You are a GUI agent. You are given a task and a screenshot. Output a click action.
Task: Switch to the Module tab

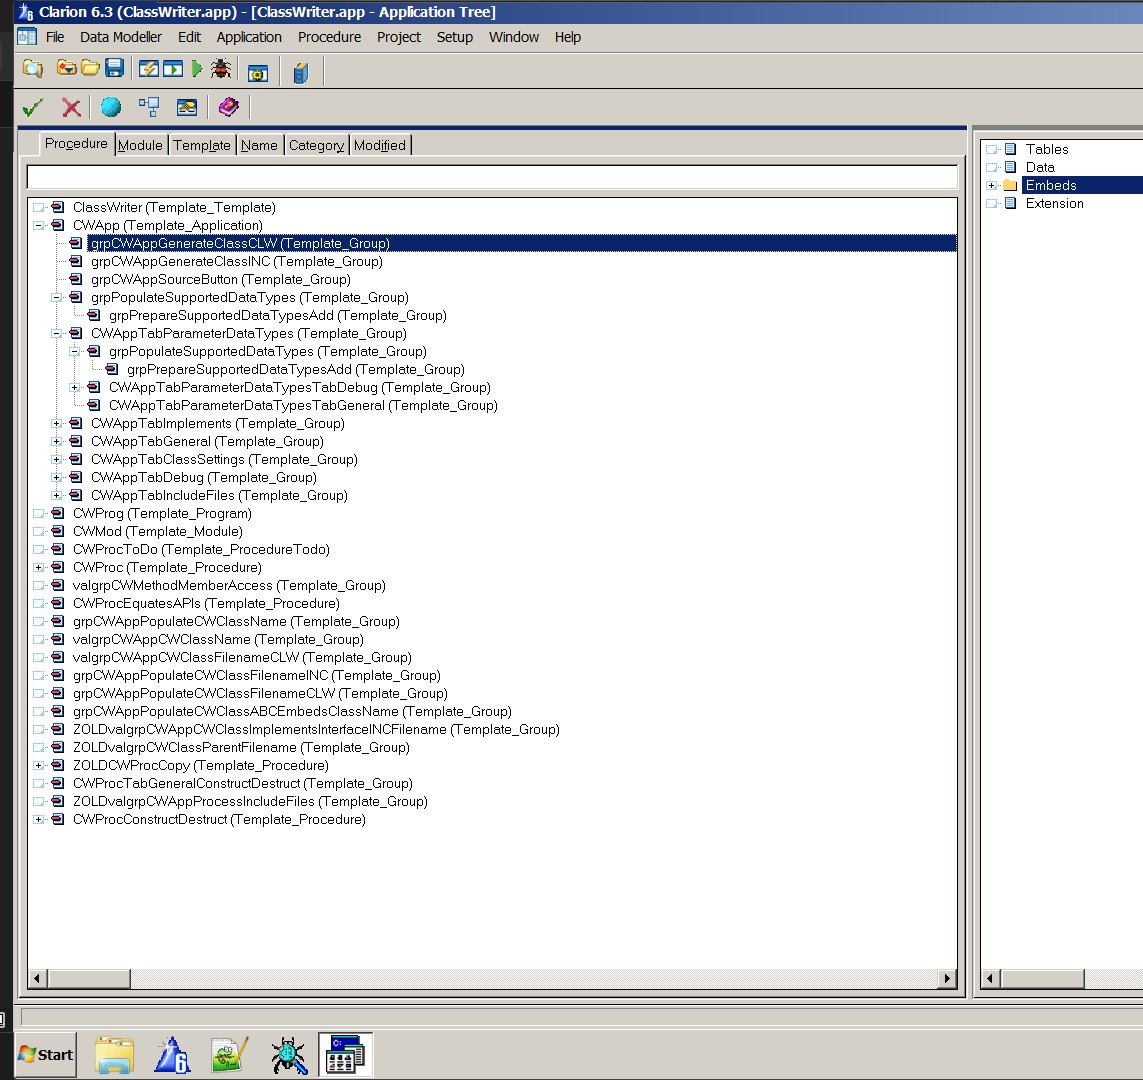(x=140, y=145)
